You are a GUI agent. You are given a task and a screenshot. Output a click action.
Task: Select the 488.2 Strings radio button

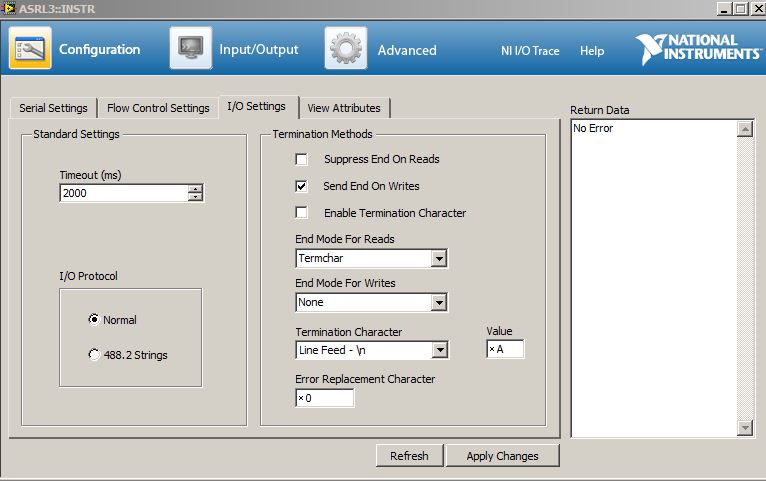click(x=94, y=354)
